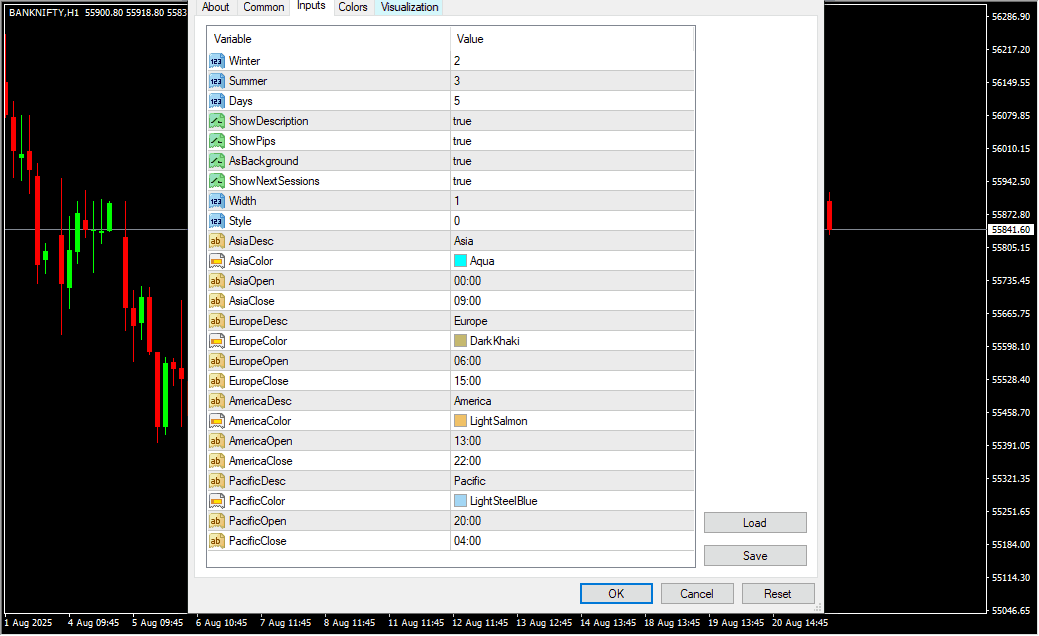This screenshot has width=1039, height=636.
Task: Click the string icon beside PacificClose
Action: (216, 541)
